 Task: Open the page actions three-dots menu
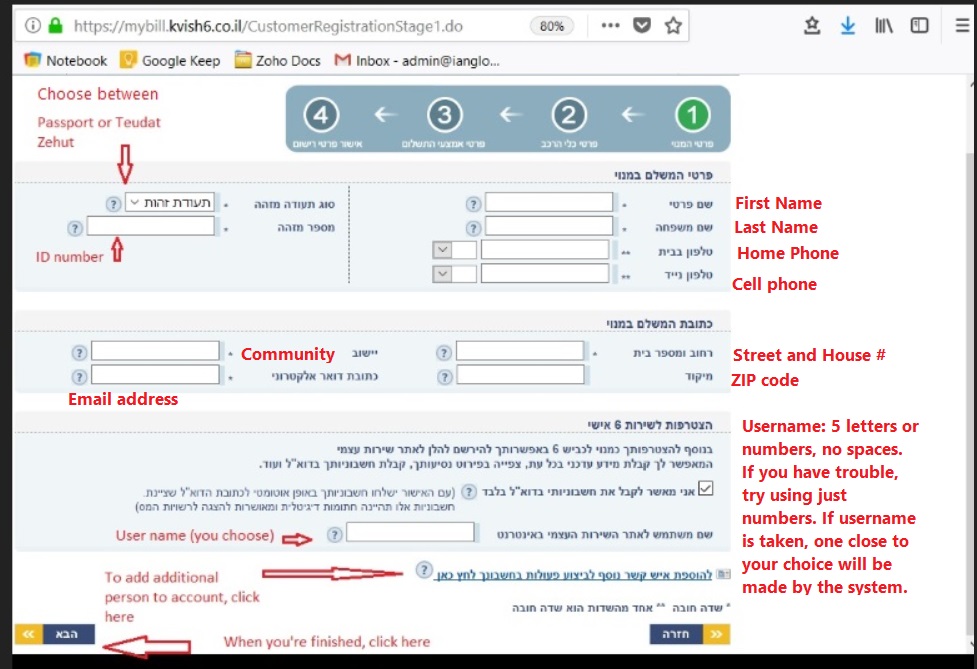click(x=610, y=26)
